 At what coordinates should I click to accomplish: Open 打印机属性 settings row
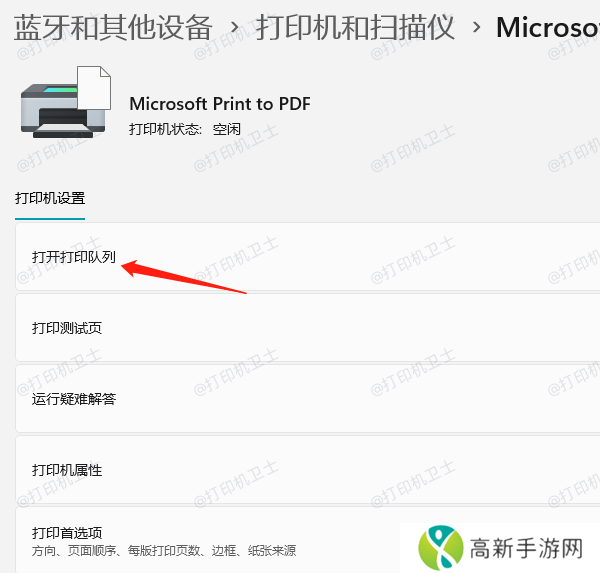[308, 470]
